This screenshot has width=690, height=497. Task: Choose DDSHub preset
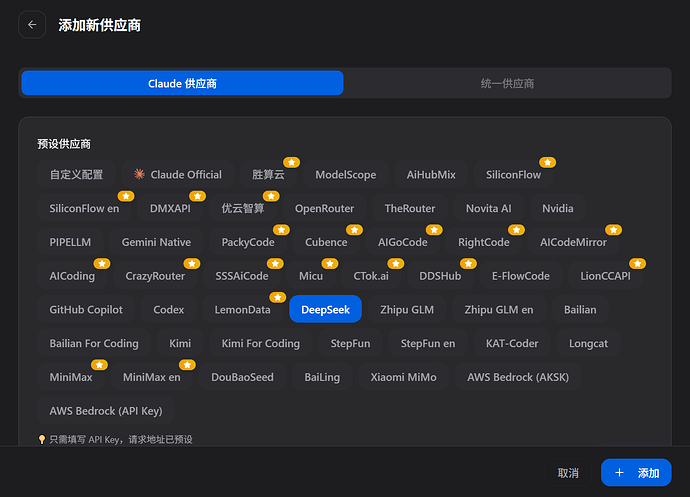(x=440, y=276)
